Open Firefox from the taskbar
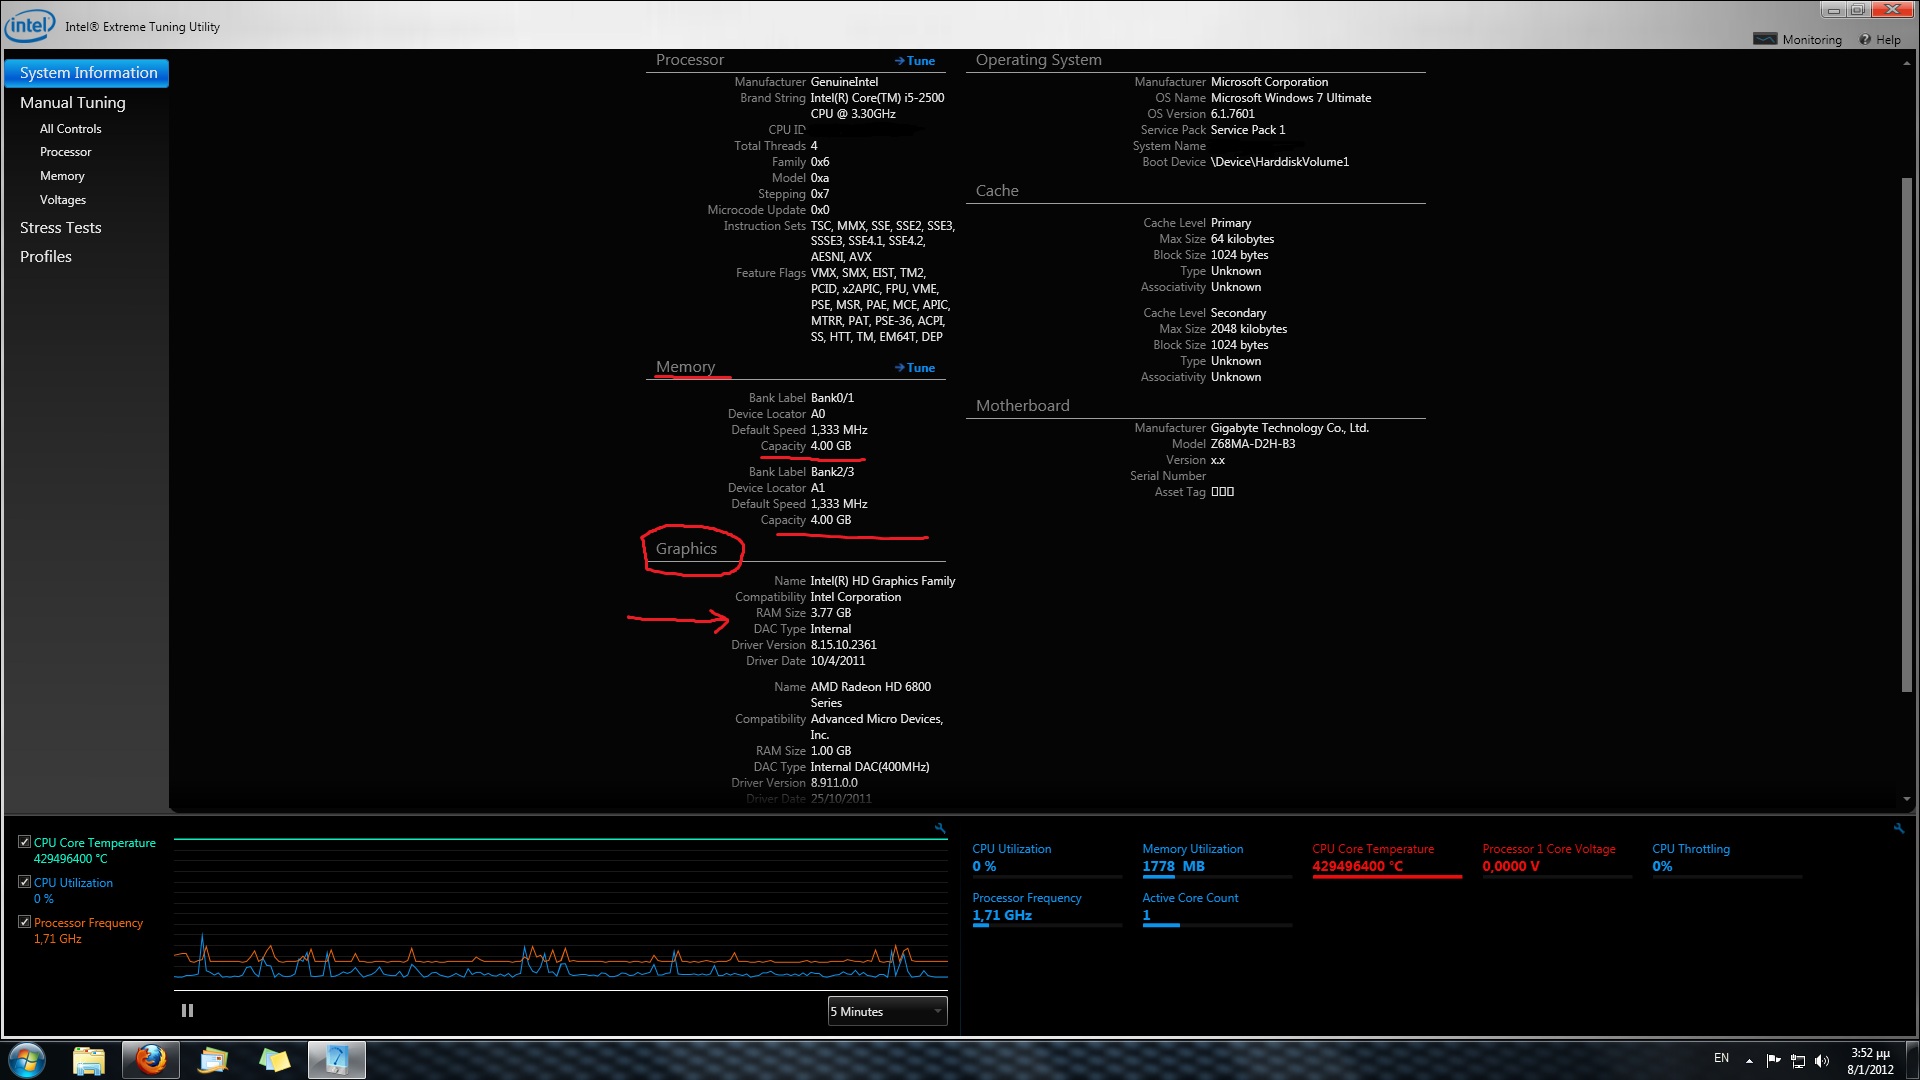 pos(151,1060)
